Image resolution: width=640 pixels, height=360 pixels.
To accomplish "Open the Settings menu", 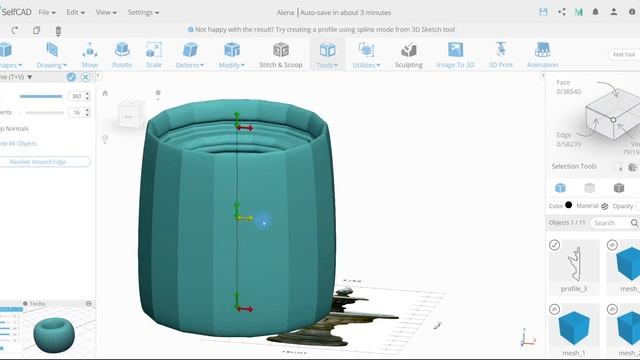I will (143, 12).
